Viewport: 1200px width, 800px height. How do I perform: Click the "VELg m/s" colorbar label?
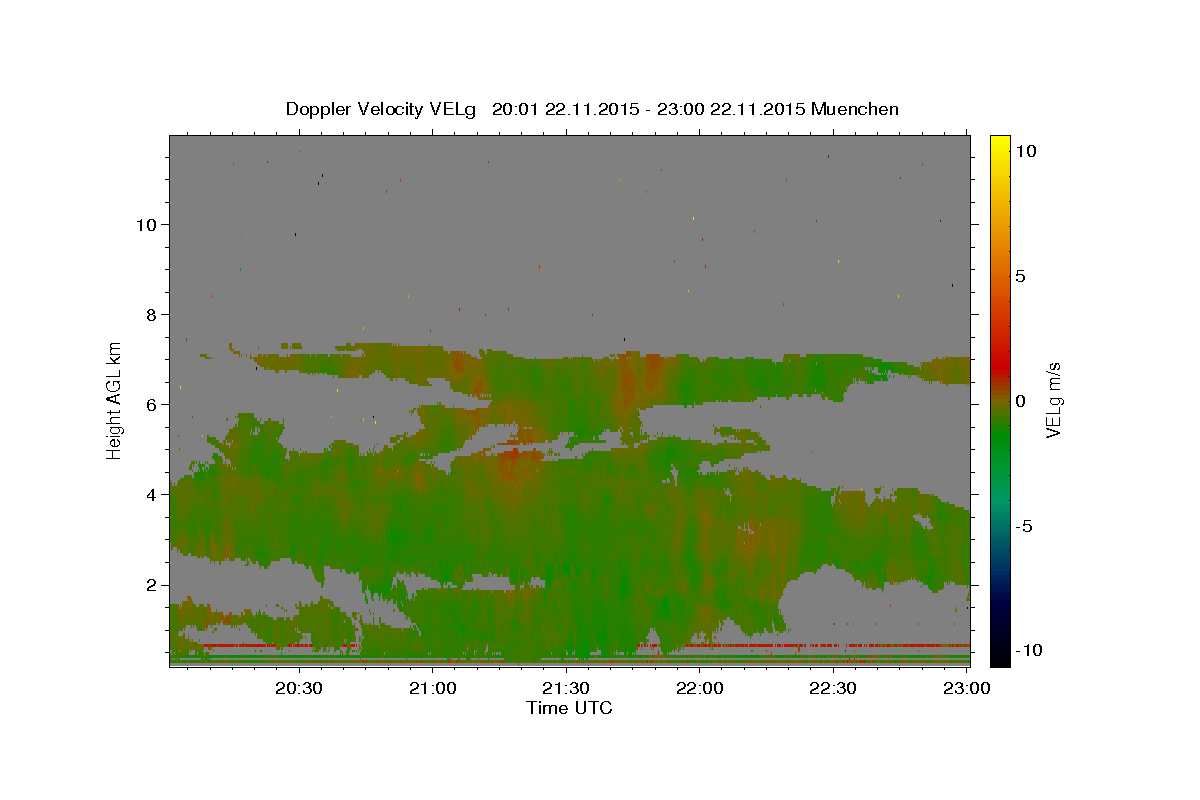pyautogui.click(x=1053, y=400)
